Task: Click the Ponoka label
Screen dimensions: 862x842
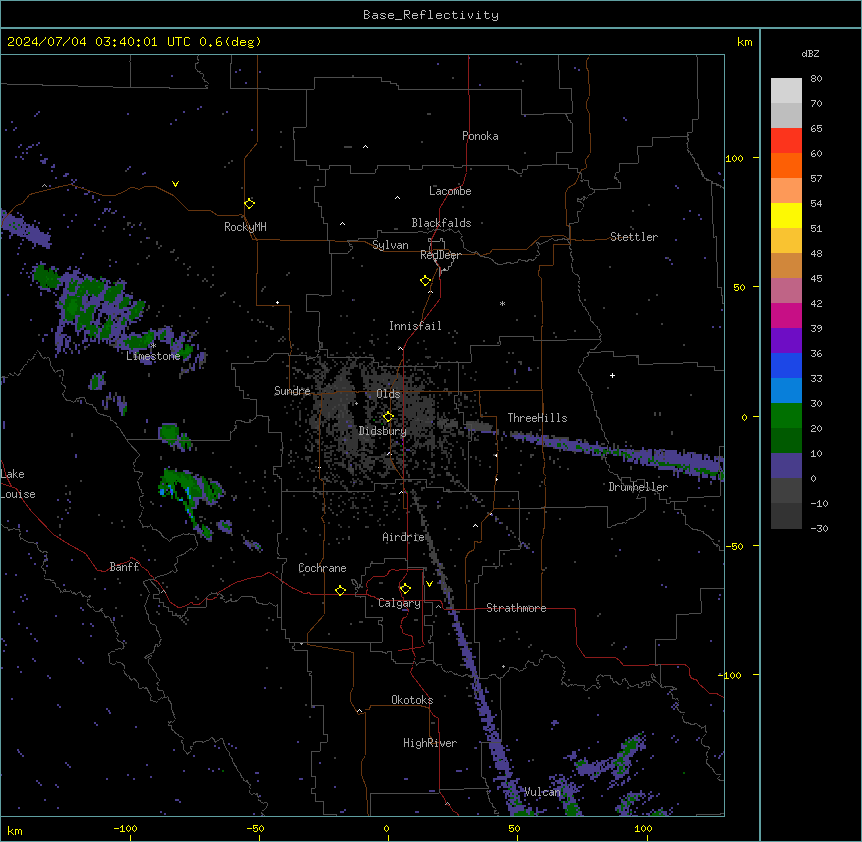Action: coord(480,136)
